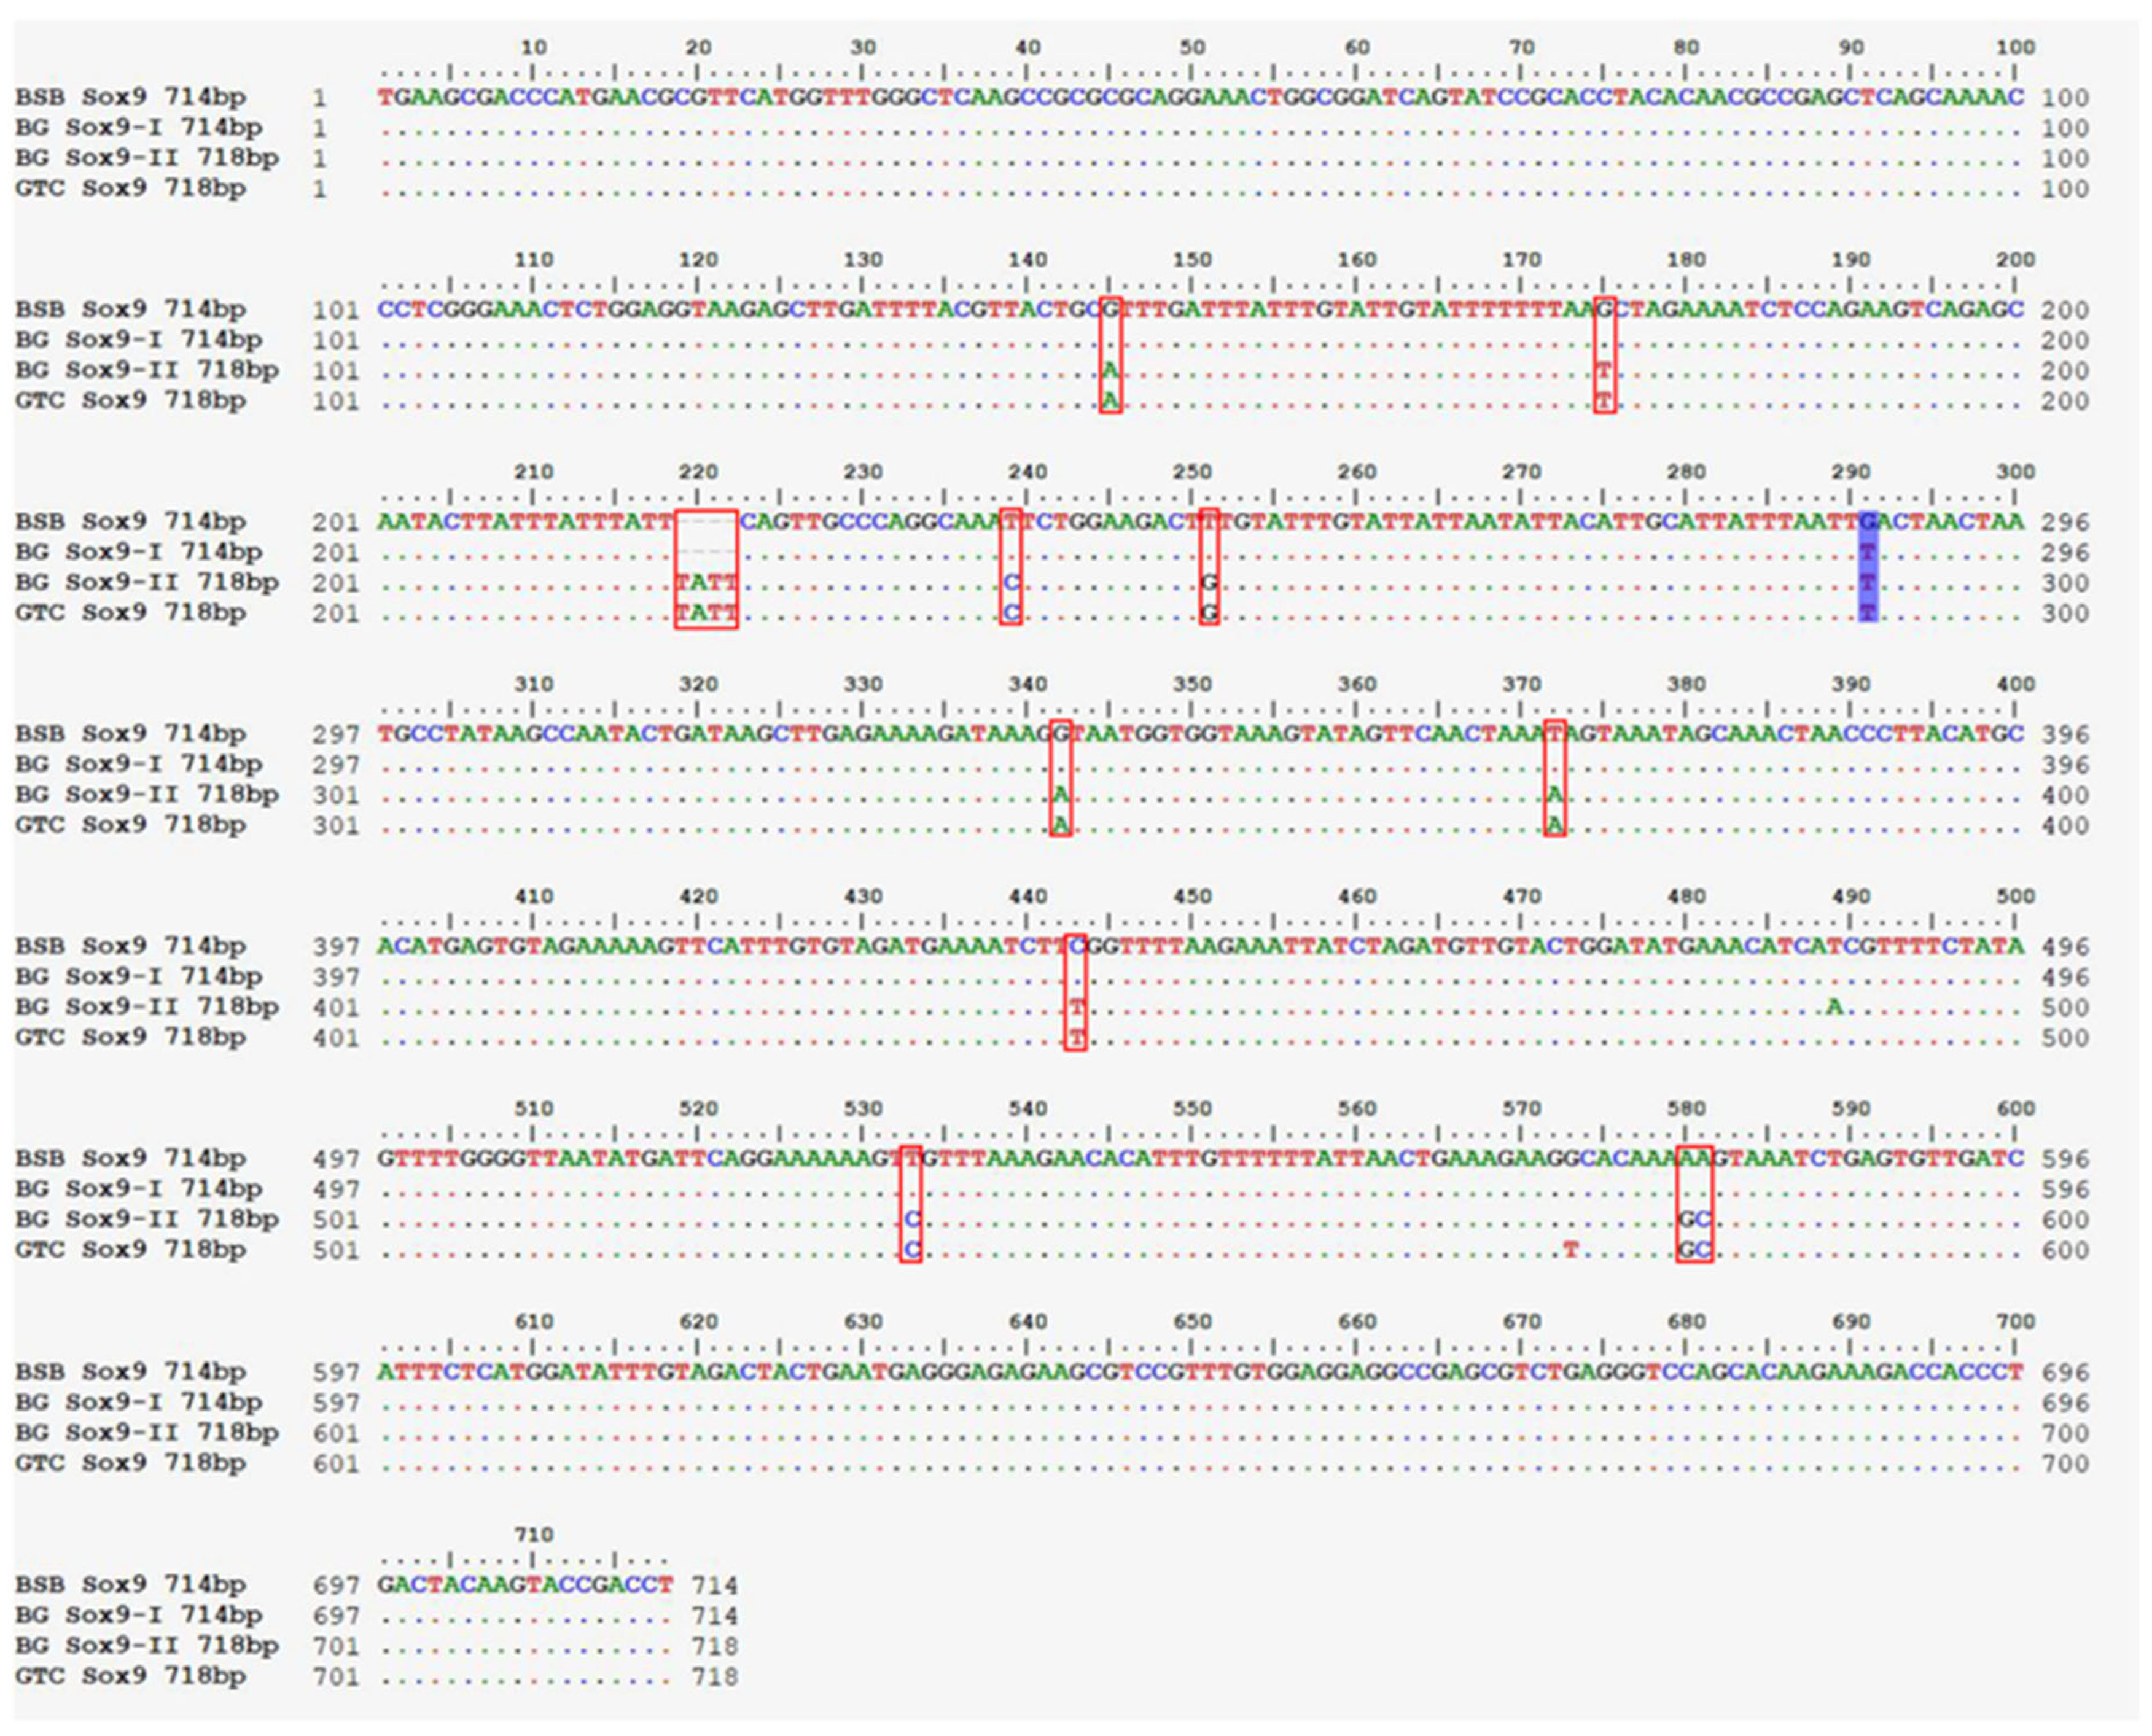Select the BG Sox9-I 714bp label starting at 297

pyautogui.click(x=138, y=764)
